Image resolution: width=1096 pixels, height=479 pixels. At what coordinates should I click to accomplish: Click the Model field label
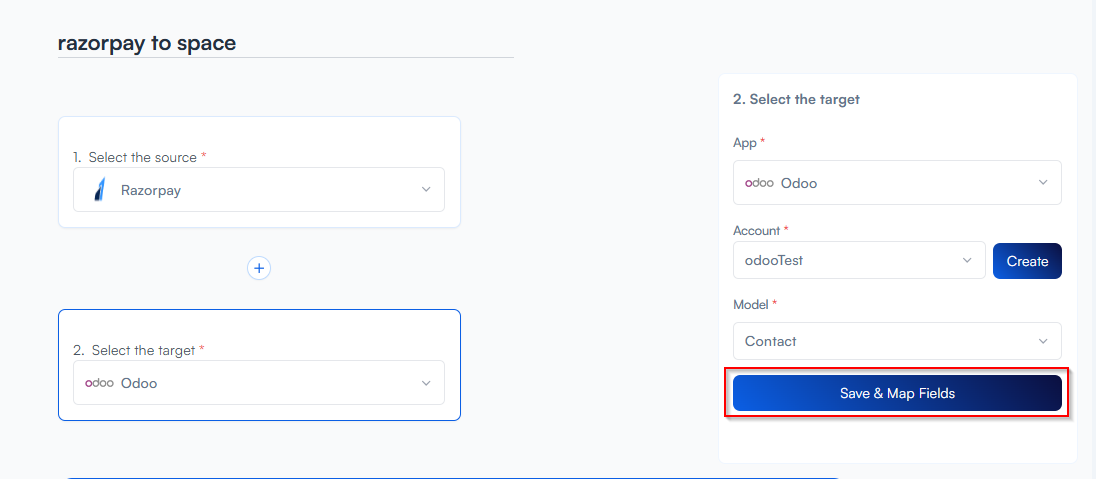(x=751, y=304)
